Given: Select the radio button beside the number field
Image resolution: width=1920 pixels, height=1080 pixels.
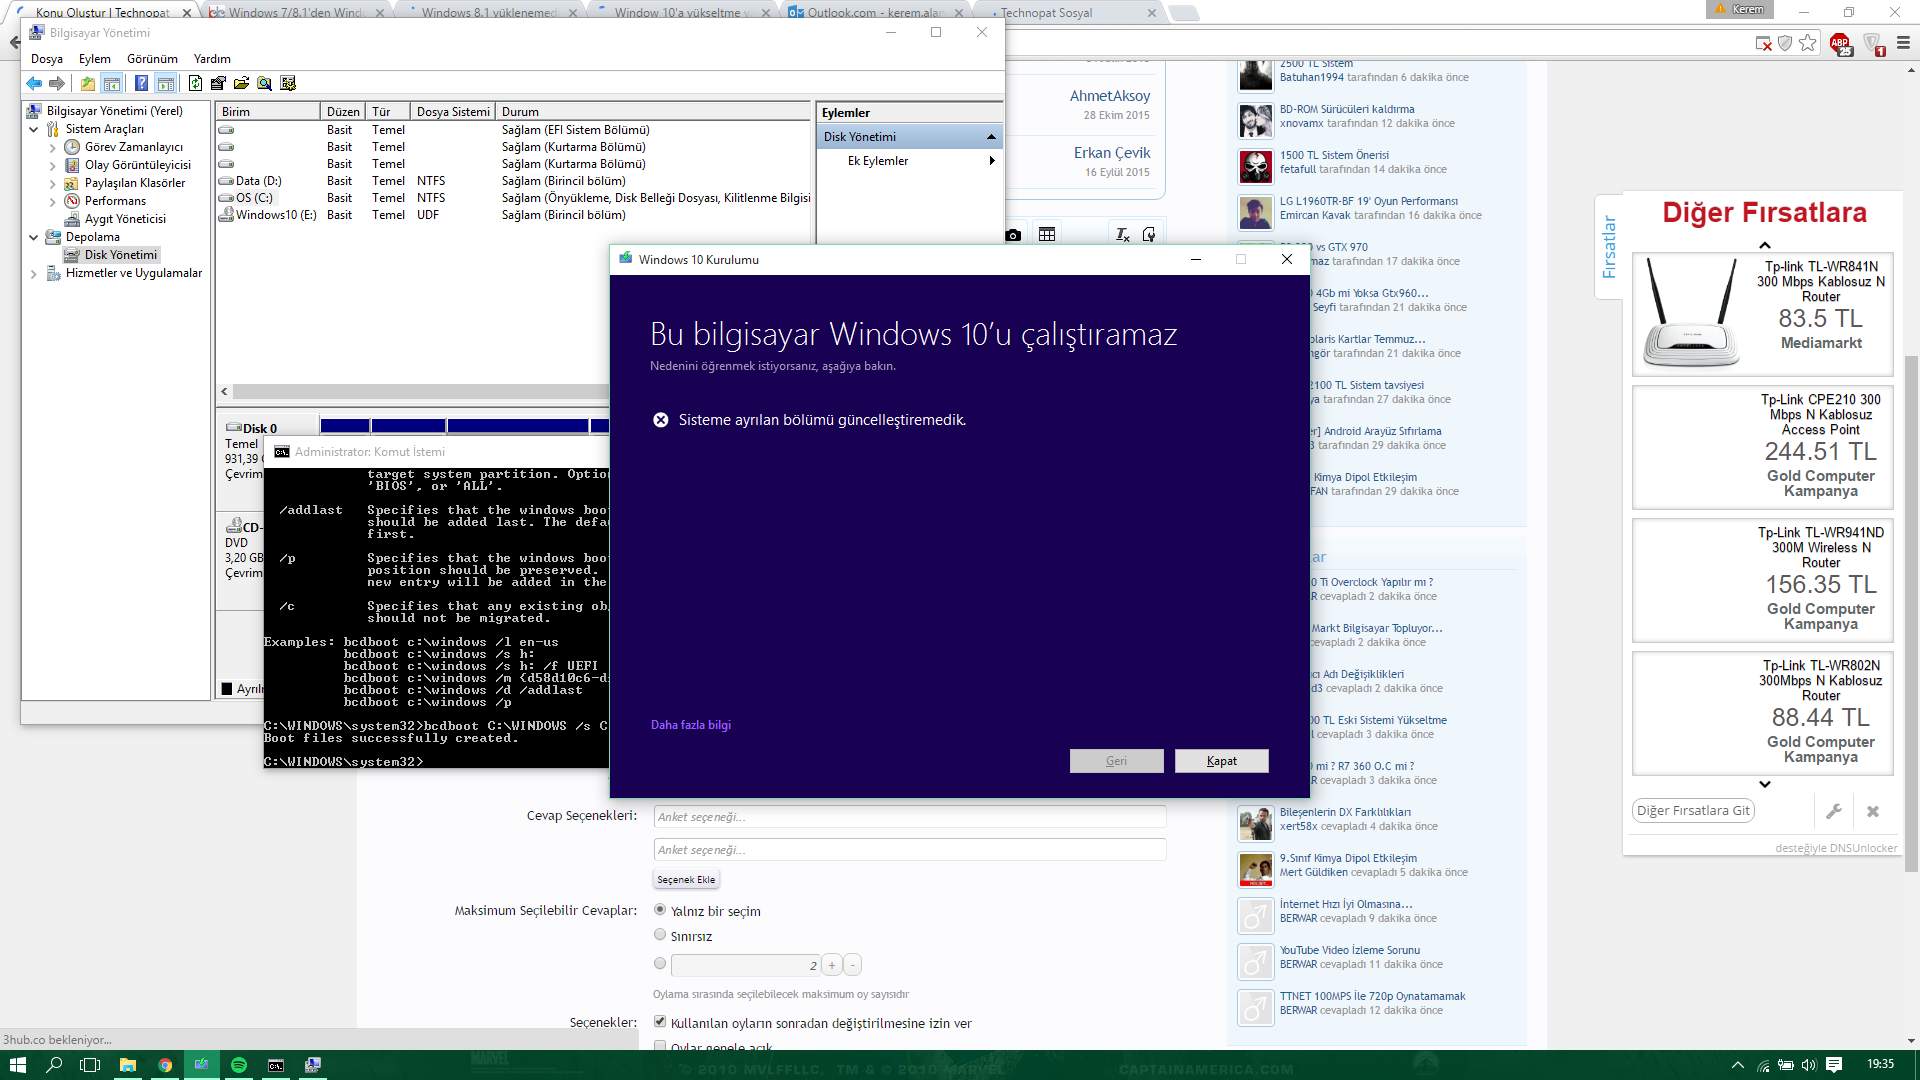Looking at the screenshot, I should (x=660, y=964).
